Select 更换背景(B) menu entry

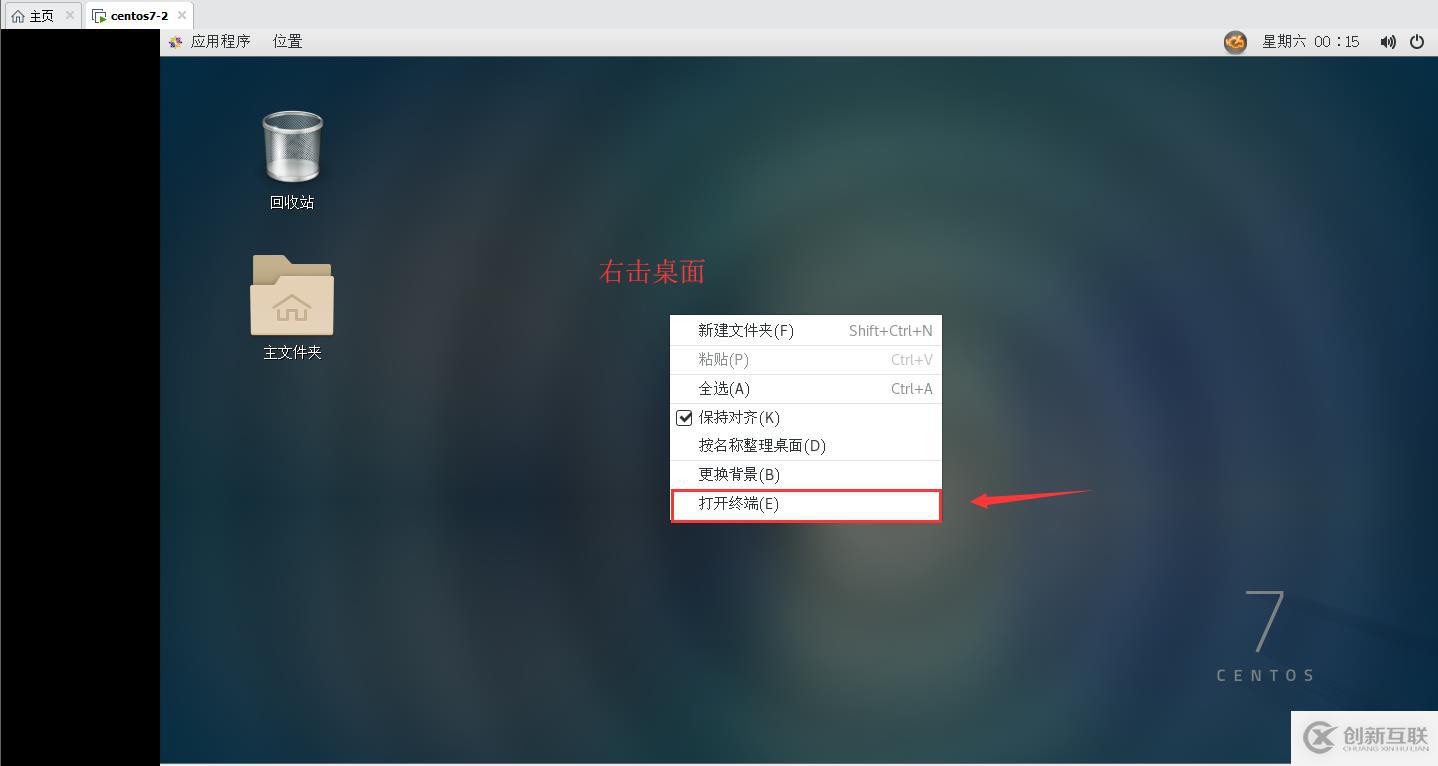[805, 475]
